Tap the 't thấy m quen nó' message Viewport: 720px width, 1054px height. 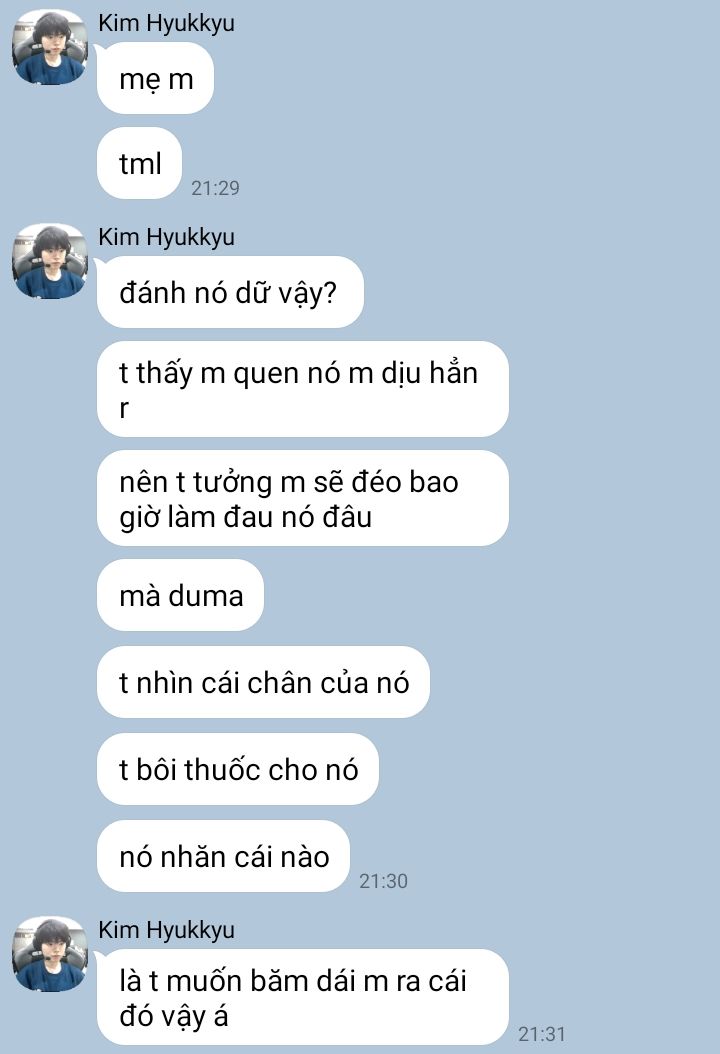[303, 389]
